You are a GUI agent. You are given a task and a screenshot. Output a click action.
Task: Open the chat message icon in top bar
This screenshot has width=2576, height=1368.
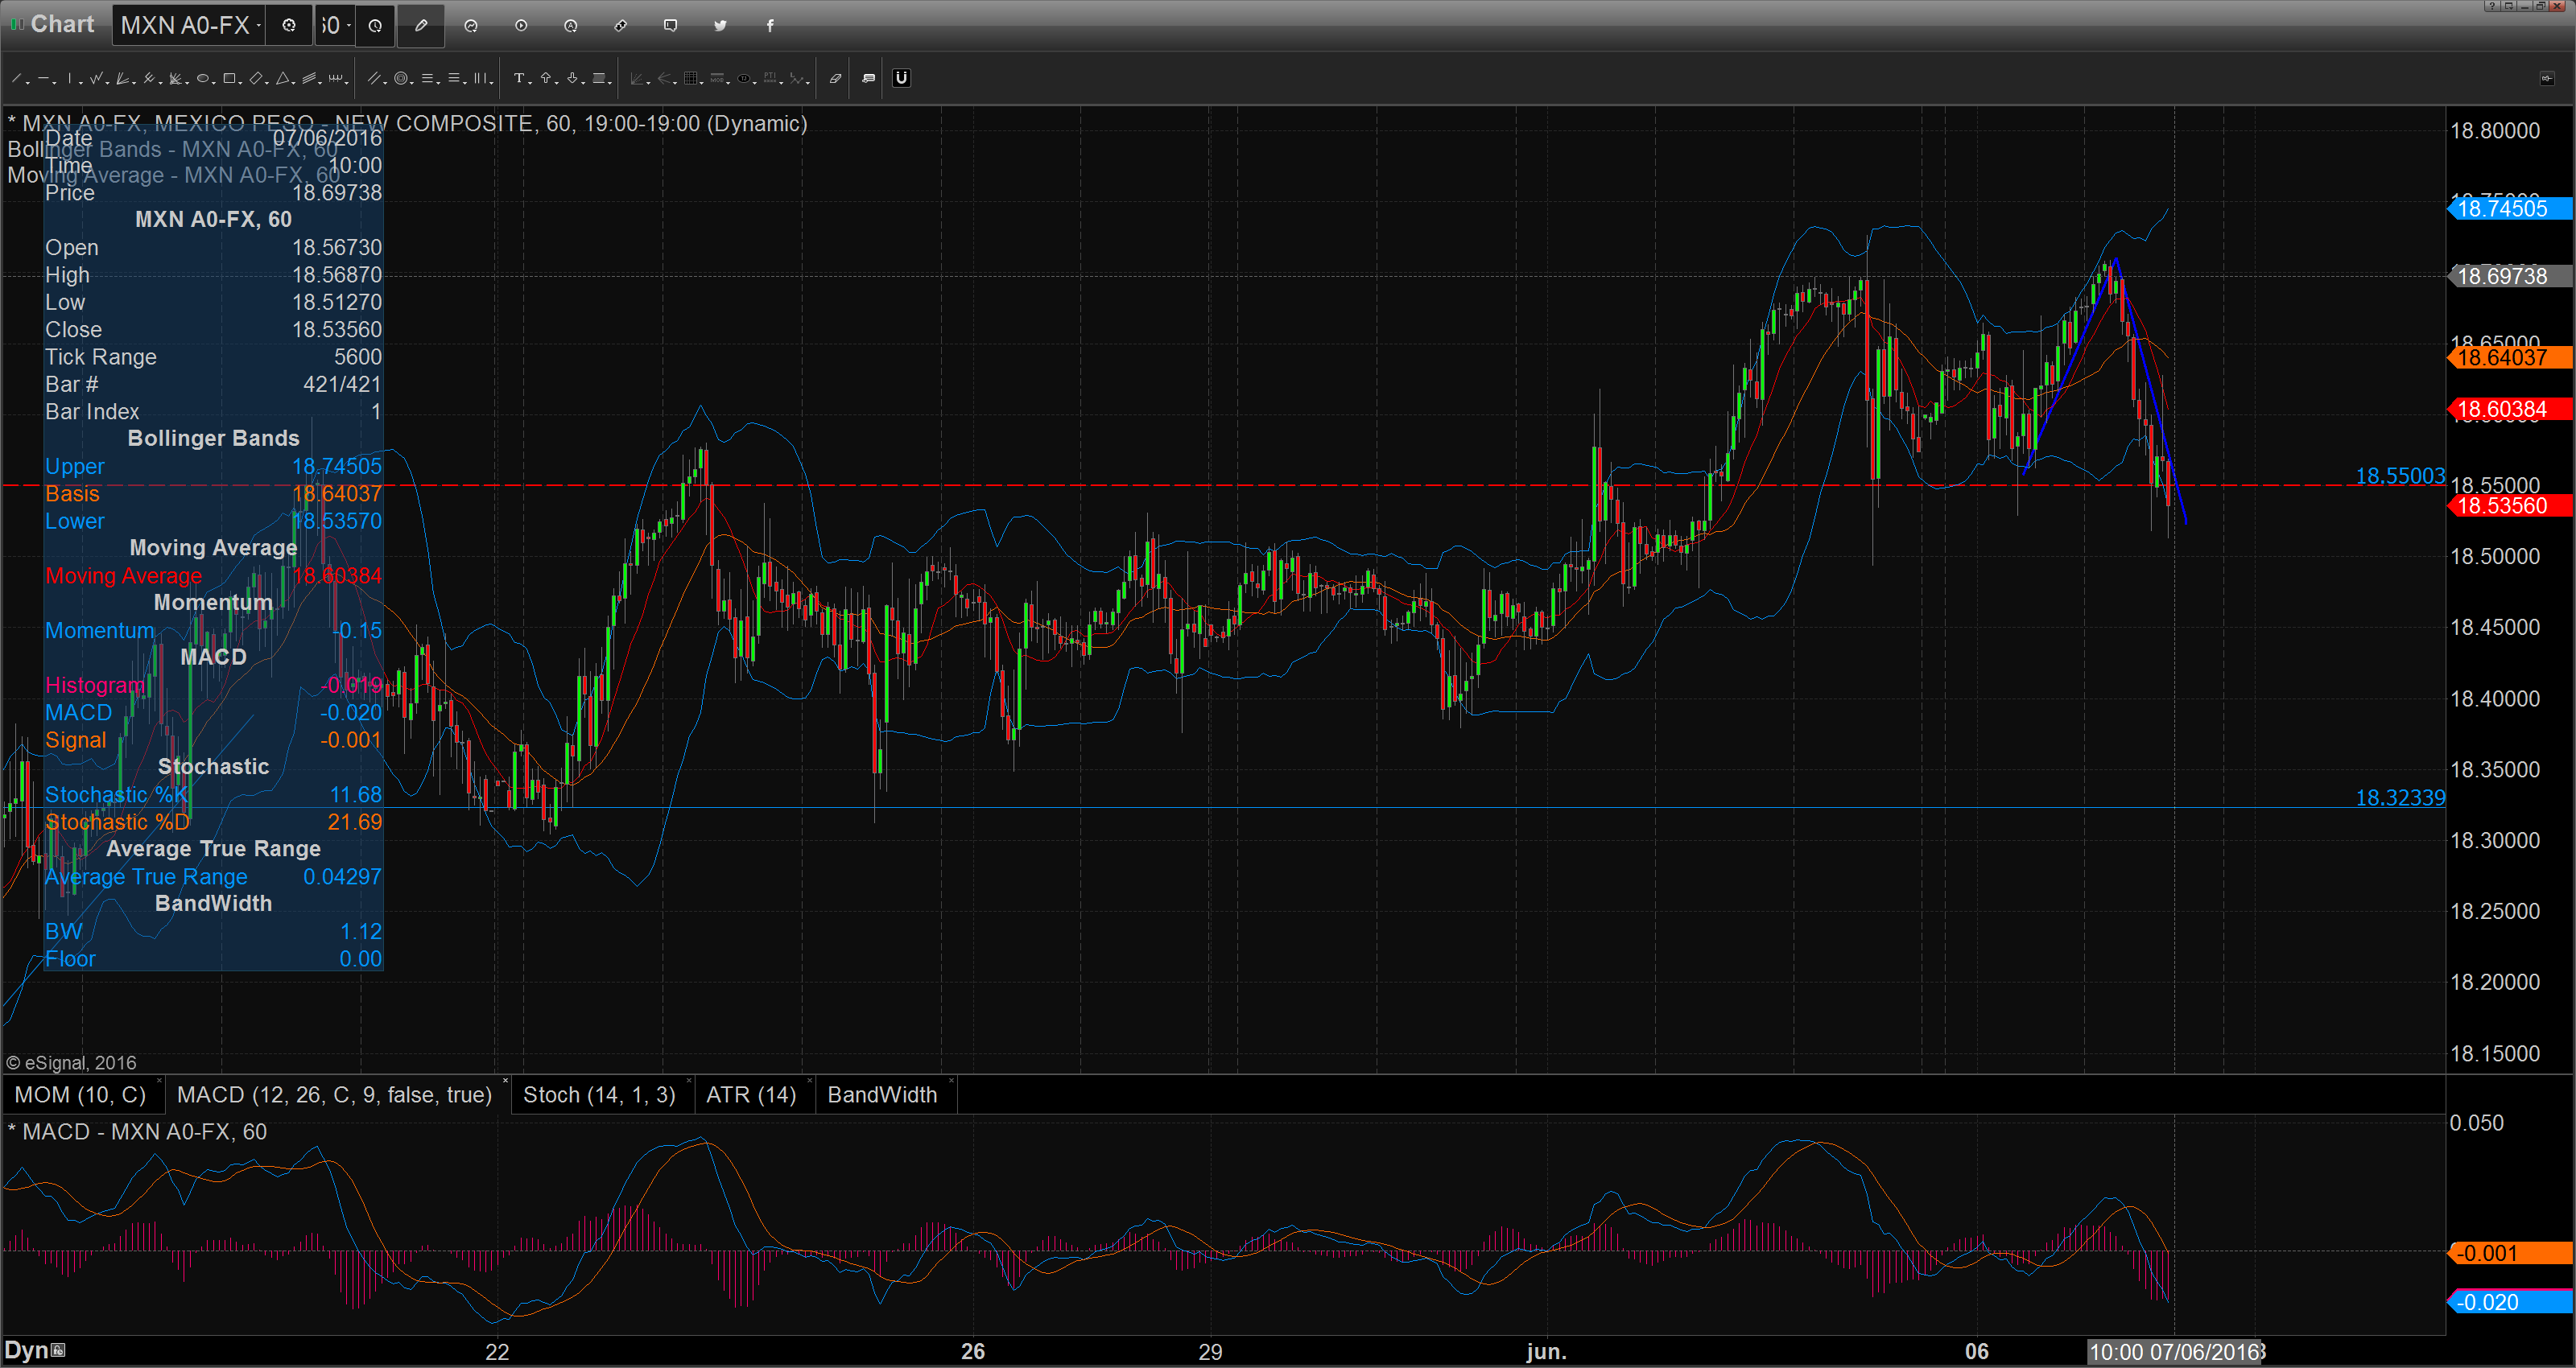(x=671, y=25)
